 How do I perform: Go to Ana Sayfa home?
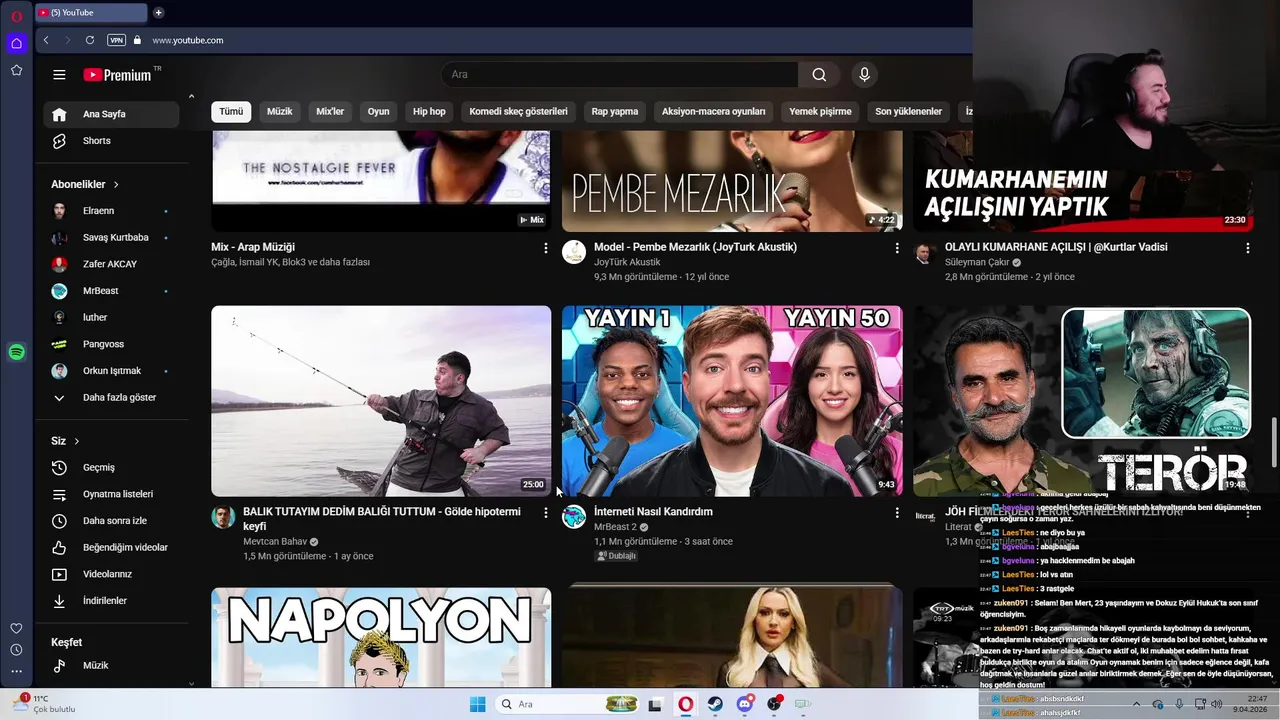[x=110, y=114]
